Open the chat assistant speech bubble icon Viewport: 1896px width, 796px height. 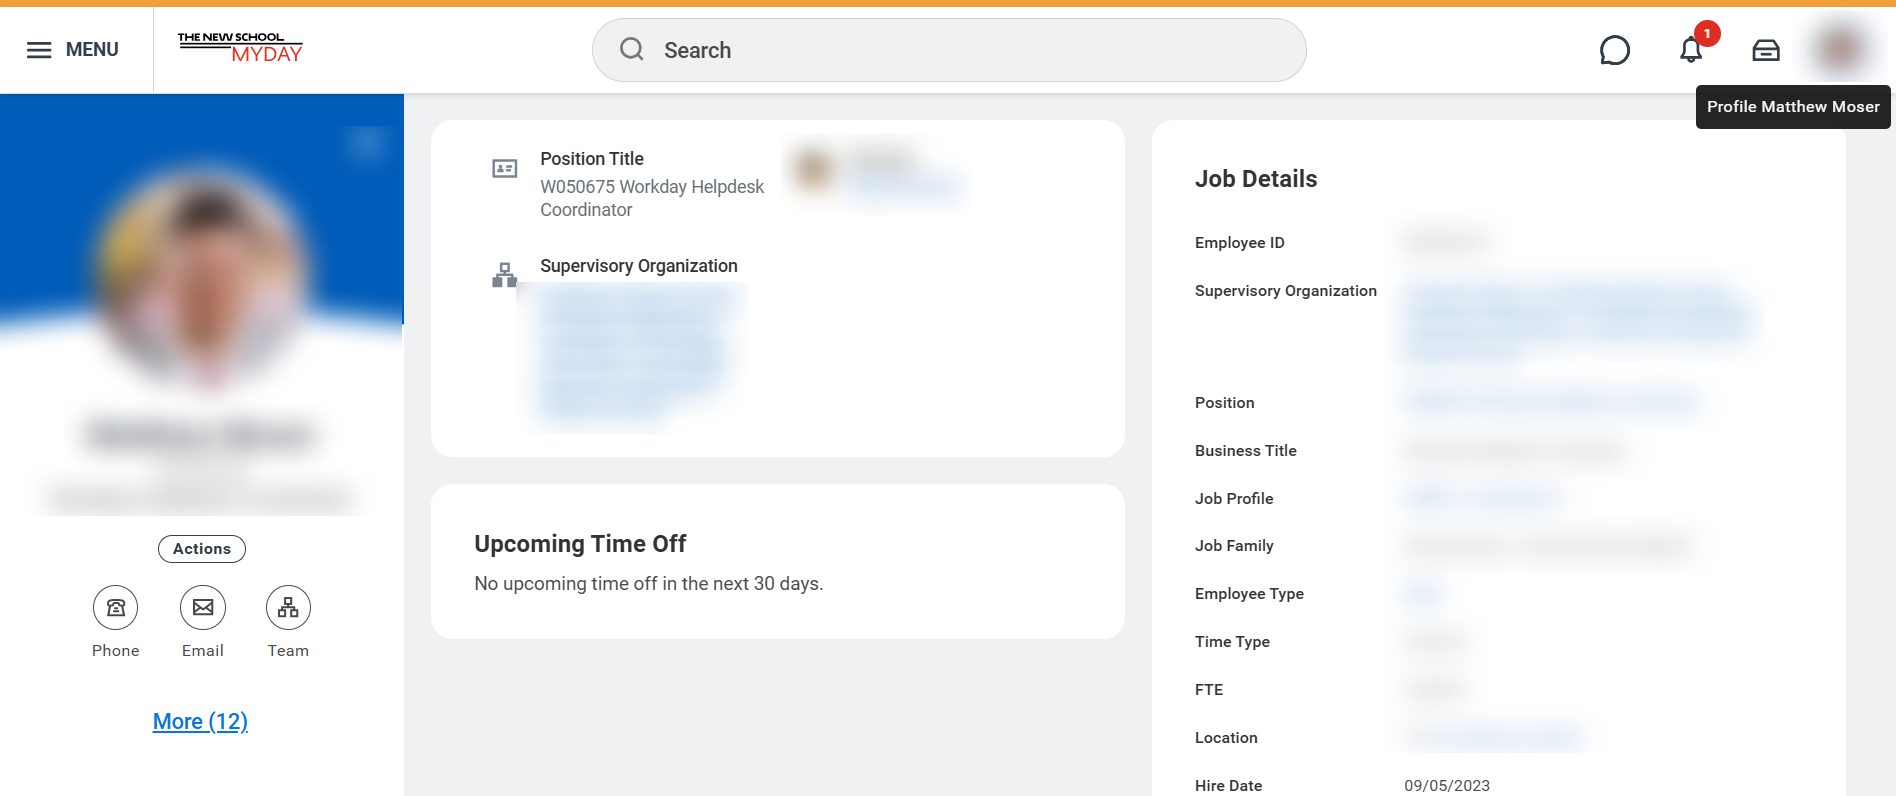tap(1614, 50)
